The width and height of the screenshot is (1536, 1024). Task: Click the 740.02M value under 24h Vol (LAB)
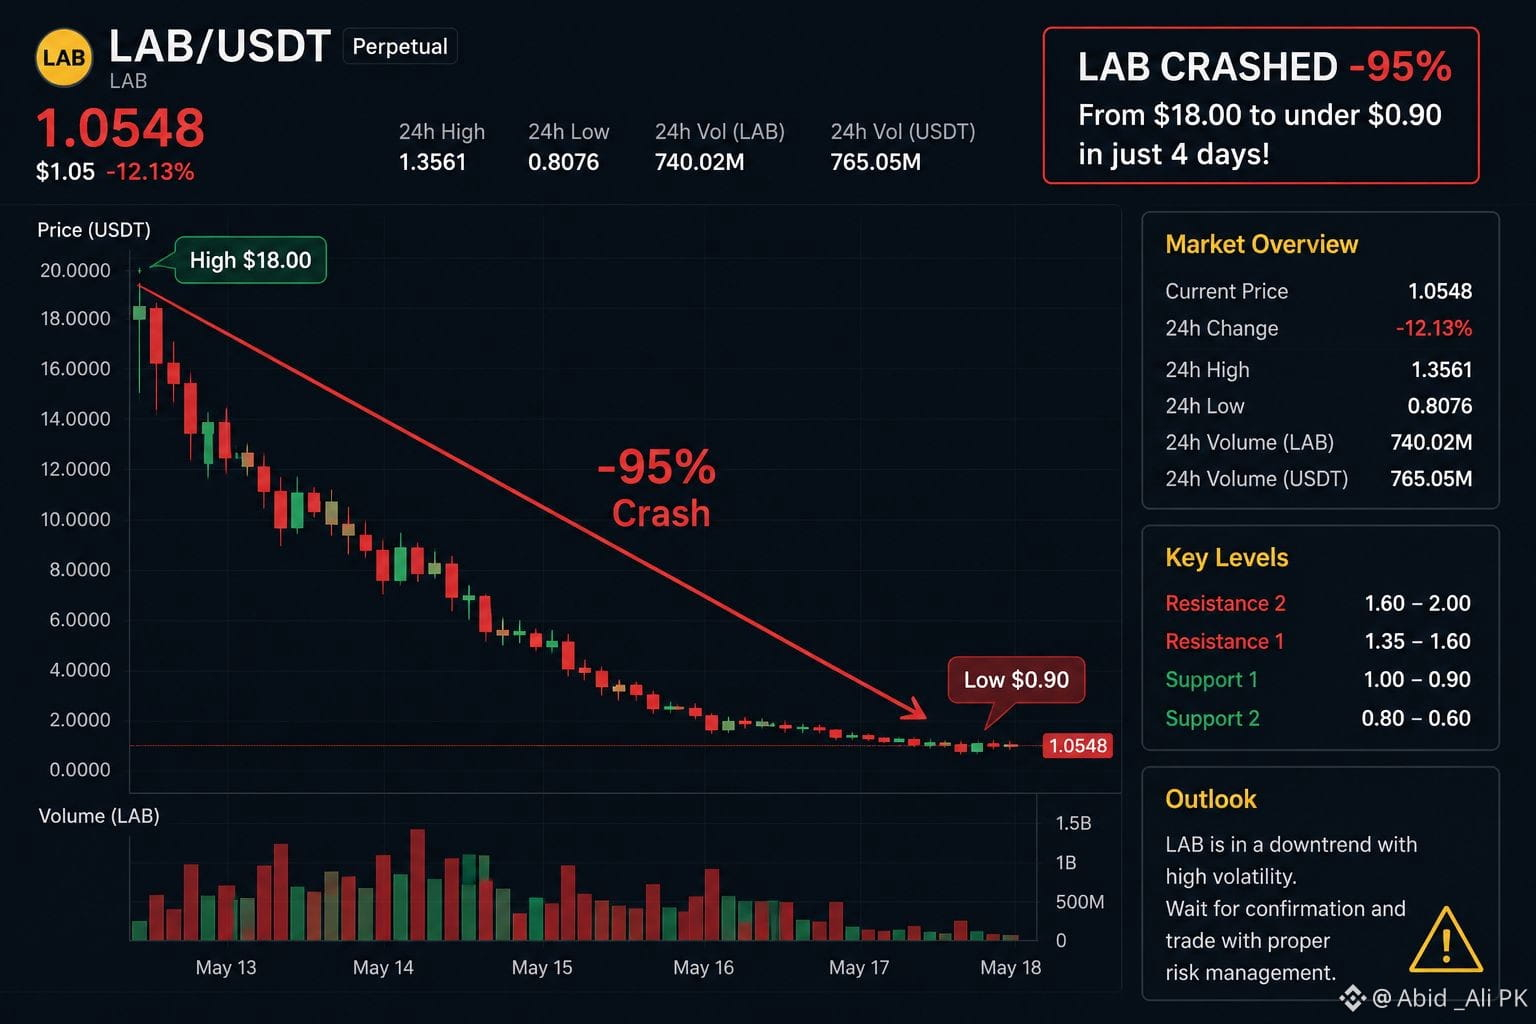click(x=699, y=162)
